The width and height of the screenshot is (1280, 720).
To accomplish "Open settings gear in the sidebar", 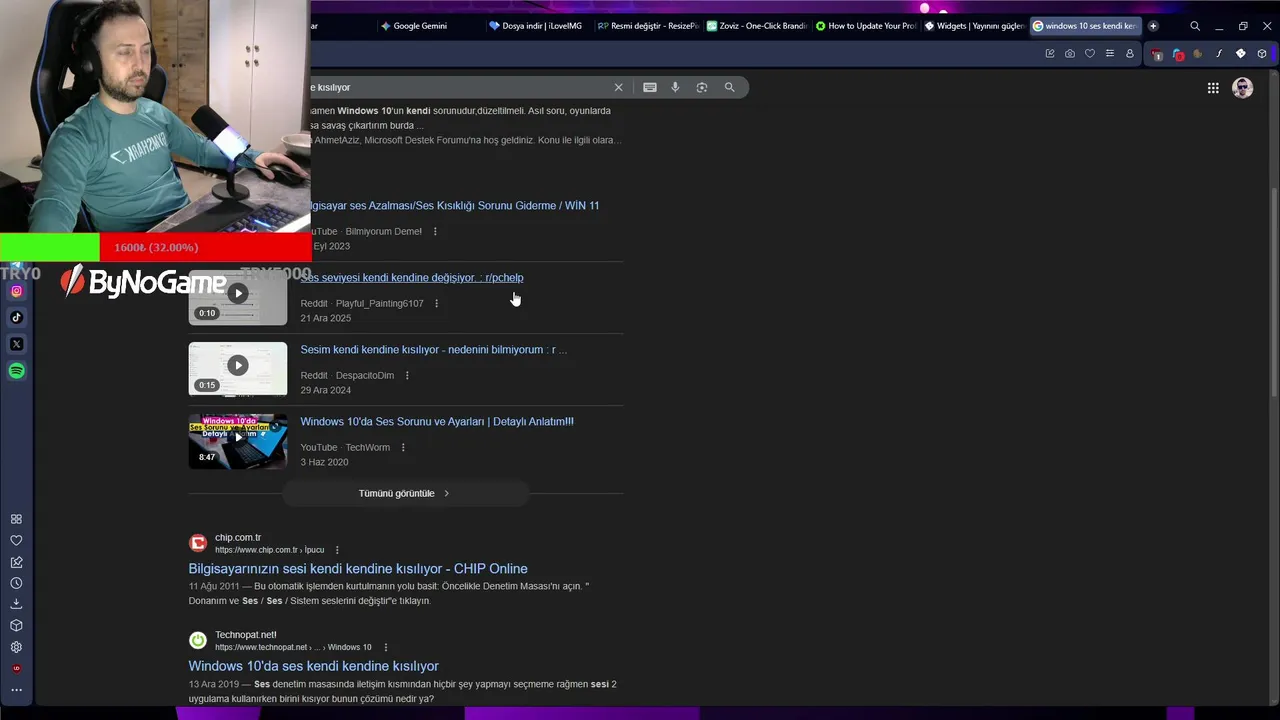I will point(16,647).
